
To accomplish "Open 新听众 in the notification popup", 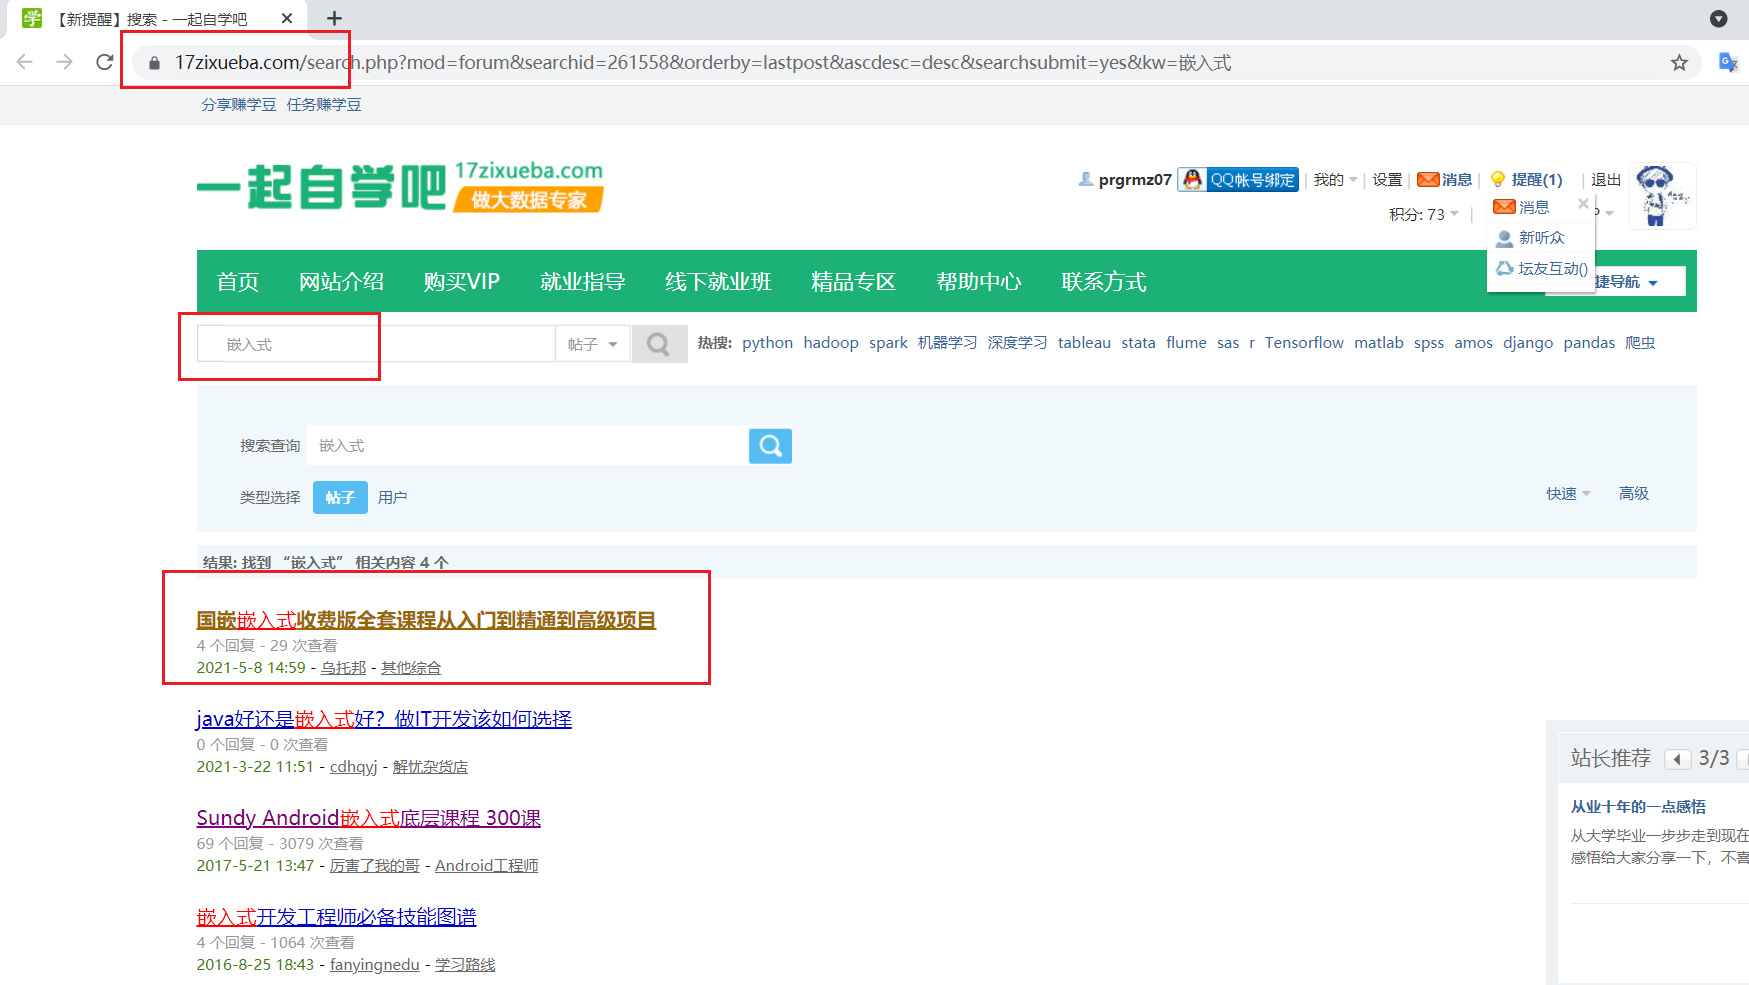I will pos(1530,238).
